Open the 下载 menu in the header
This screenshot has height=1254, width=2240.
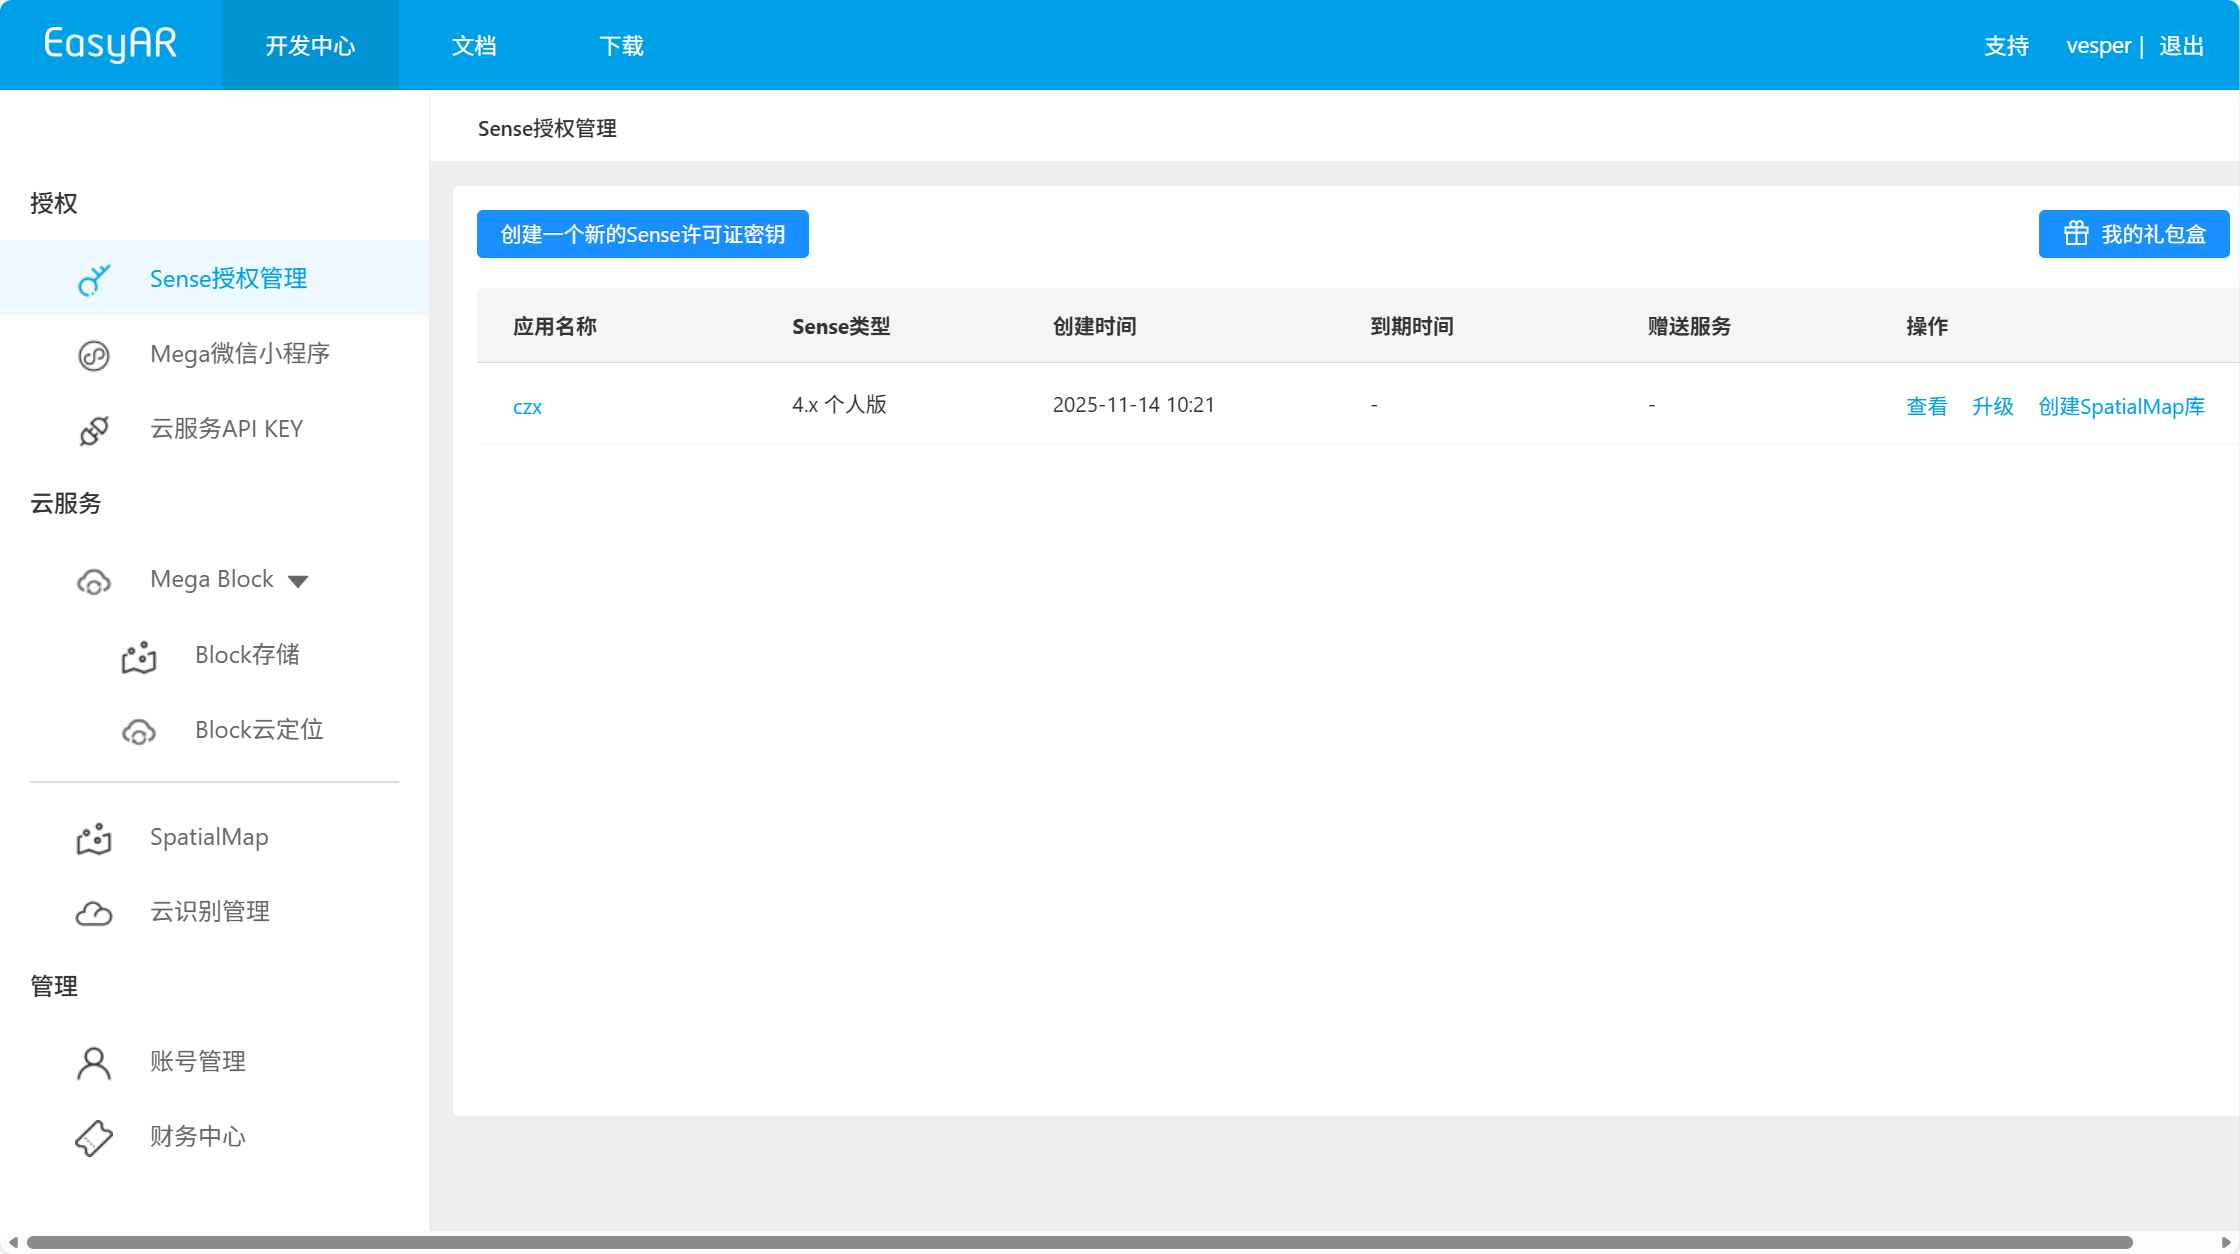pyautogui.click(x=621, y=46)
